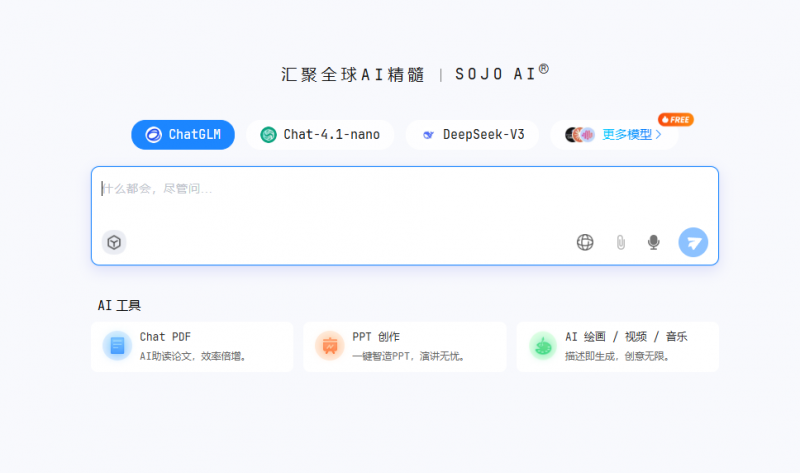This screenshot has height=473, width=800.
Task: Click the orange FREE badge
Action: (x=676, y=119)
